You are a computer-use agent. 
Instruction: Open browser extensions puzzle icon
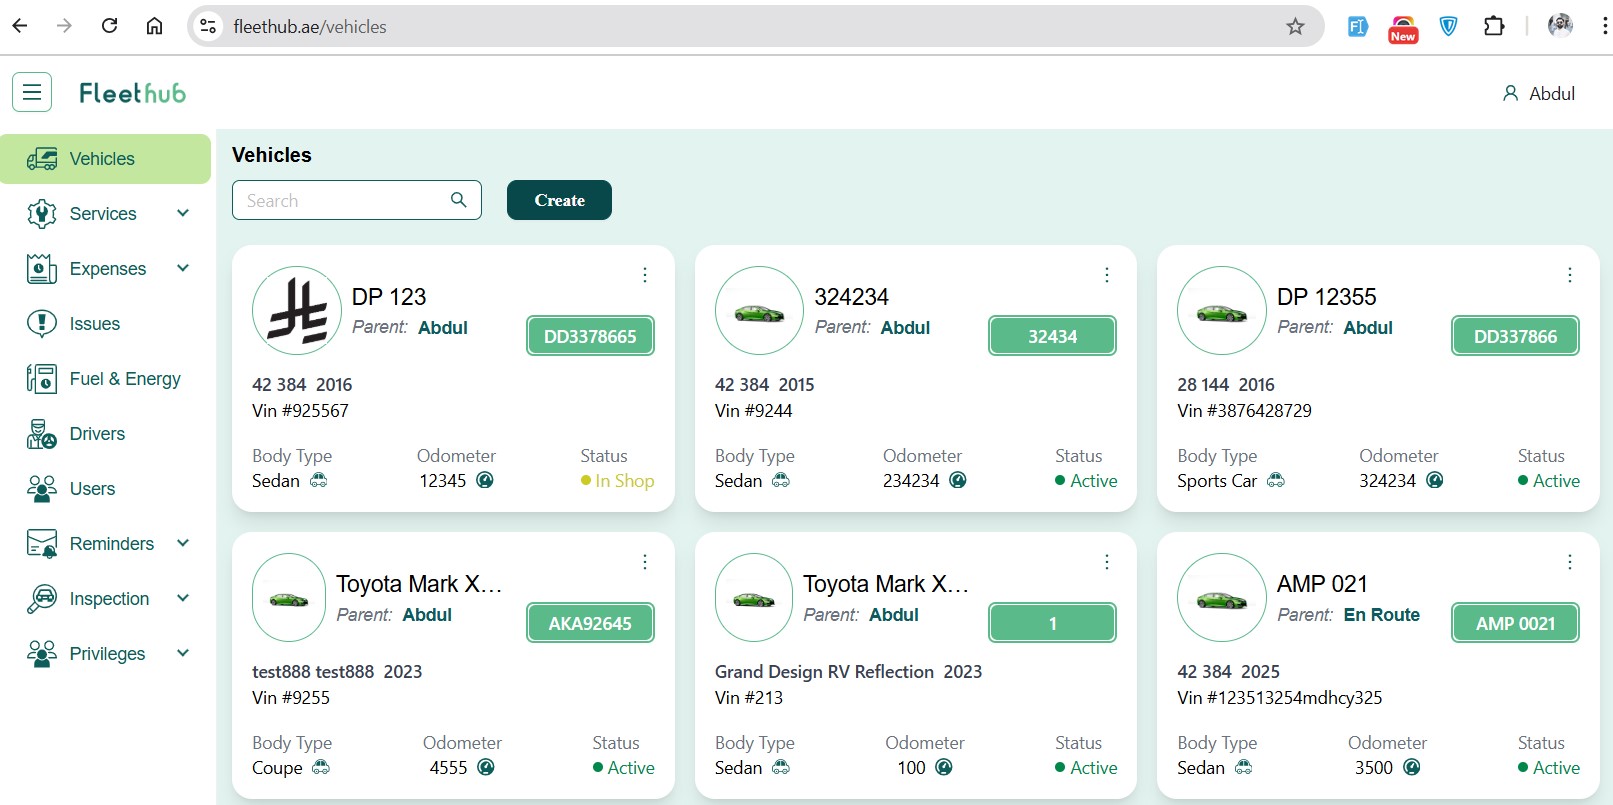point(1494,26)
